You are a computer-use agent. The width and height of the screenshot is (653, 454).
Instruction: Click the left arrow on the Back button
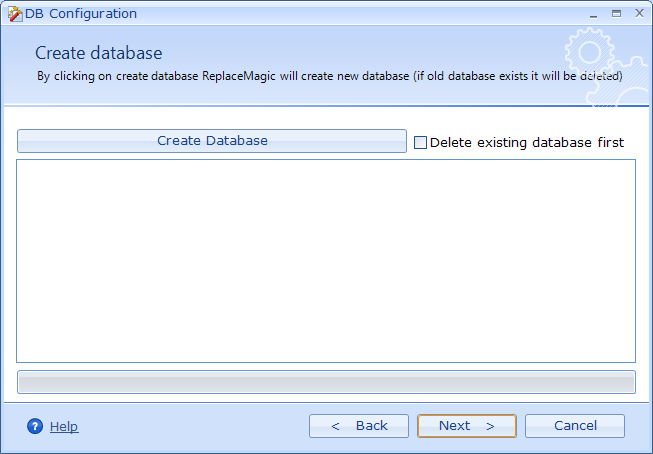click(336, 426)
